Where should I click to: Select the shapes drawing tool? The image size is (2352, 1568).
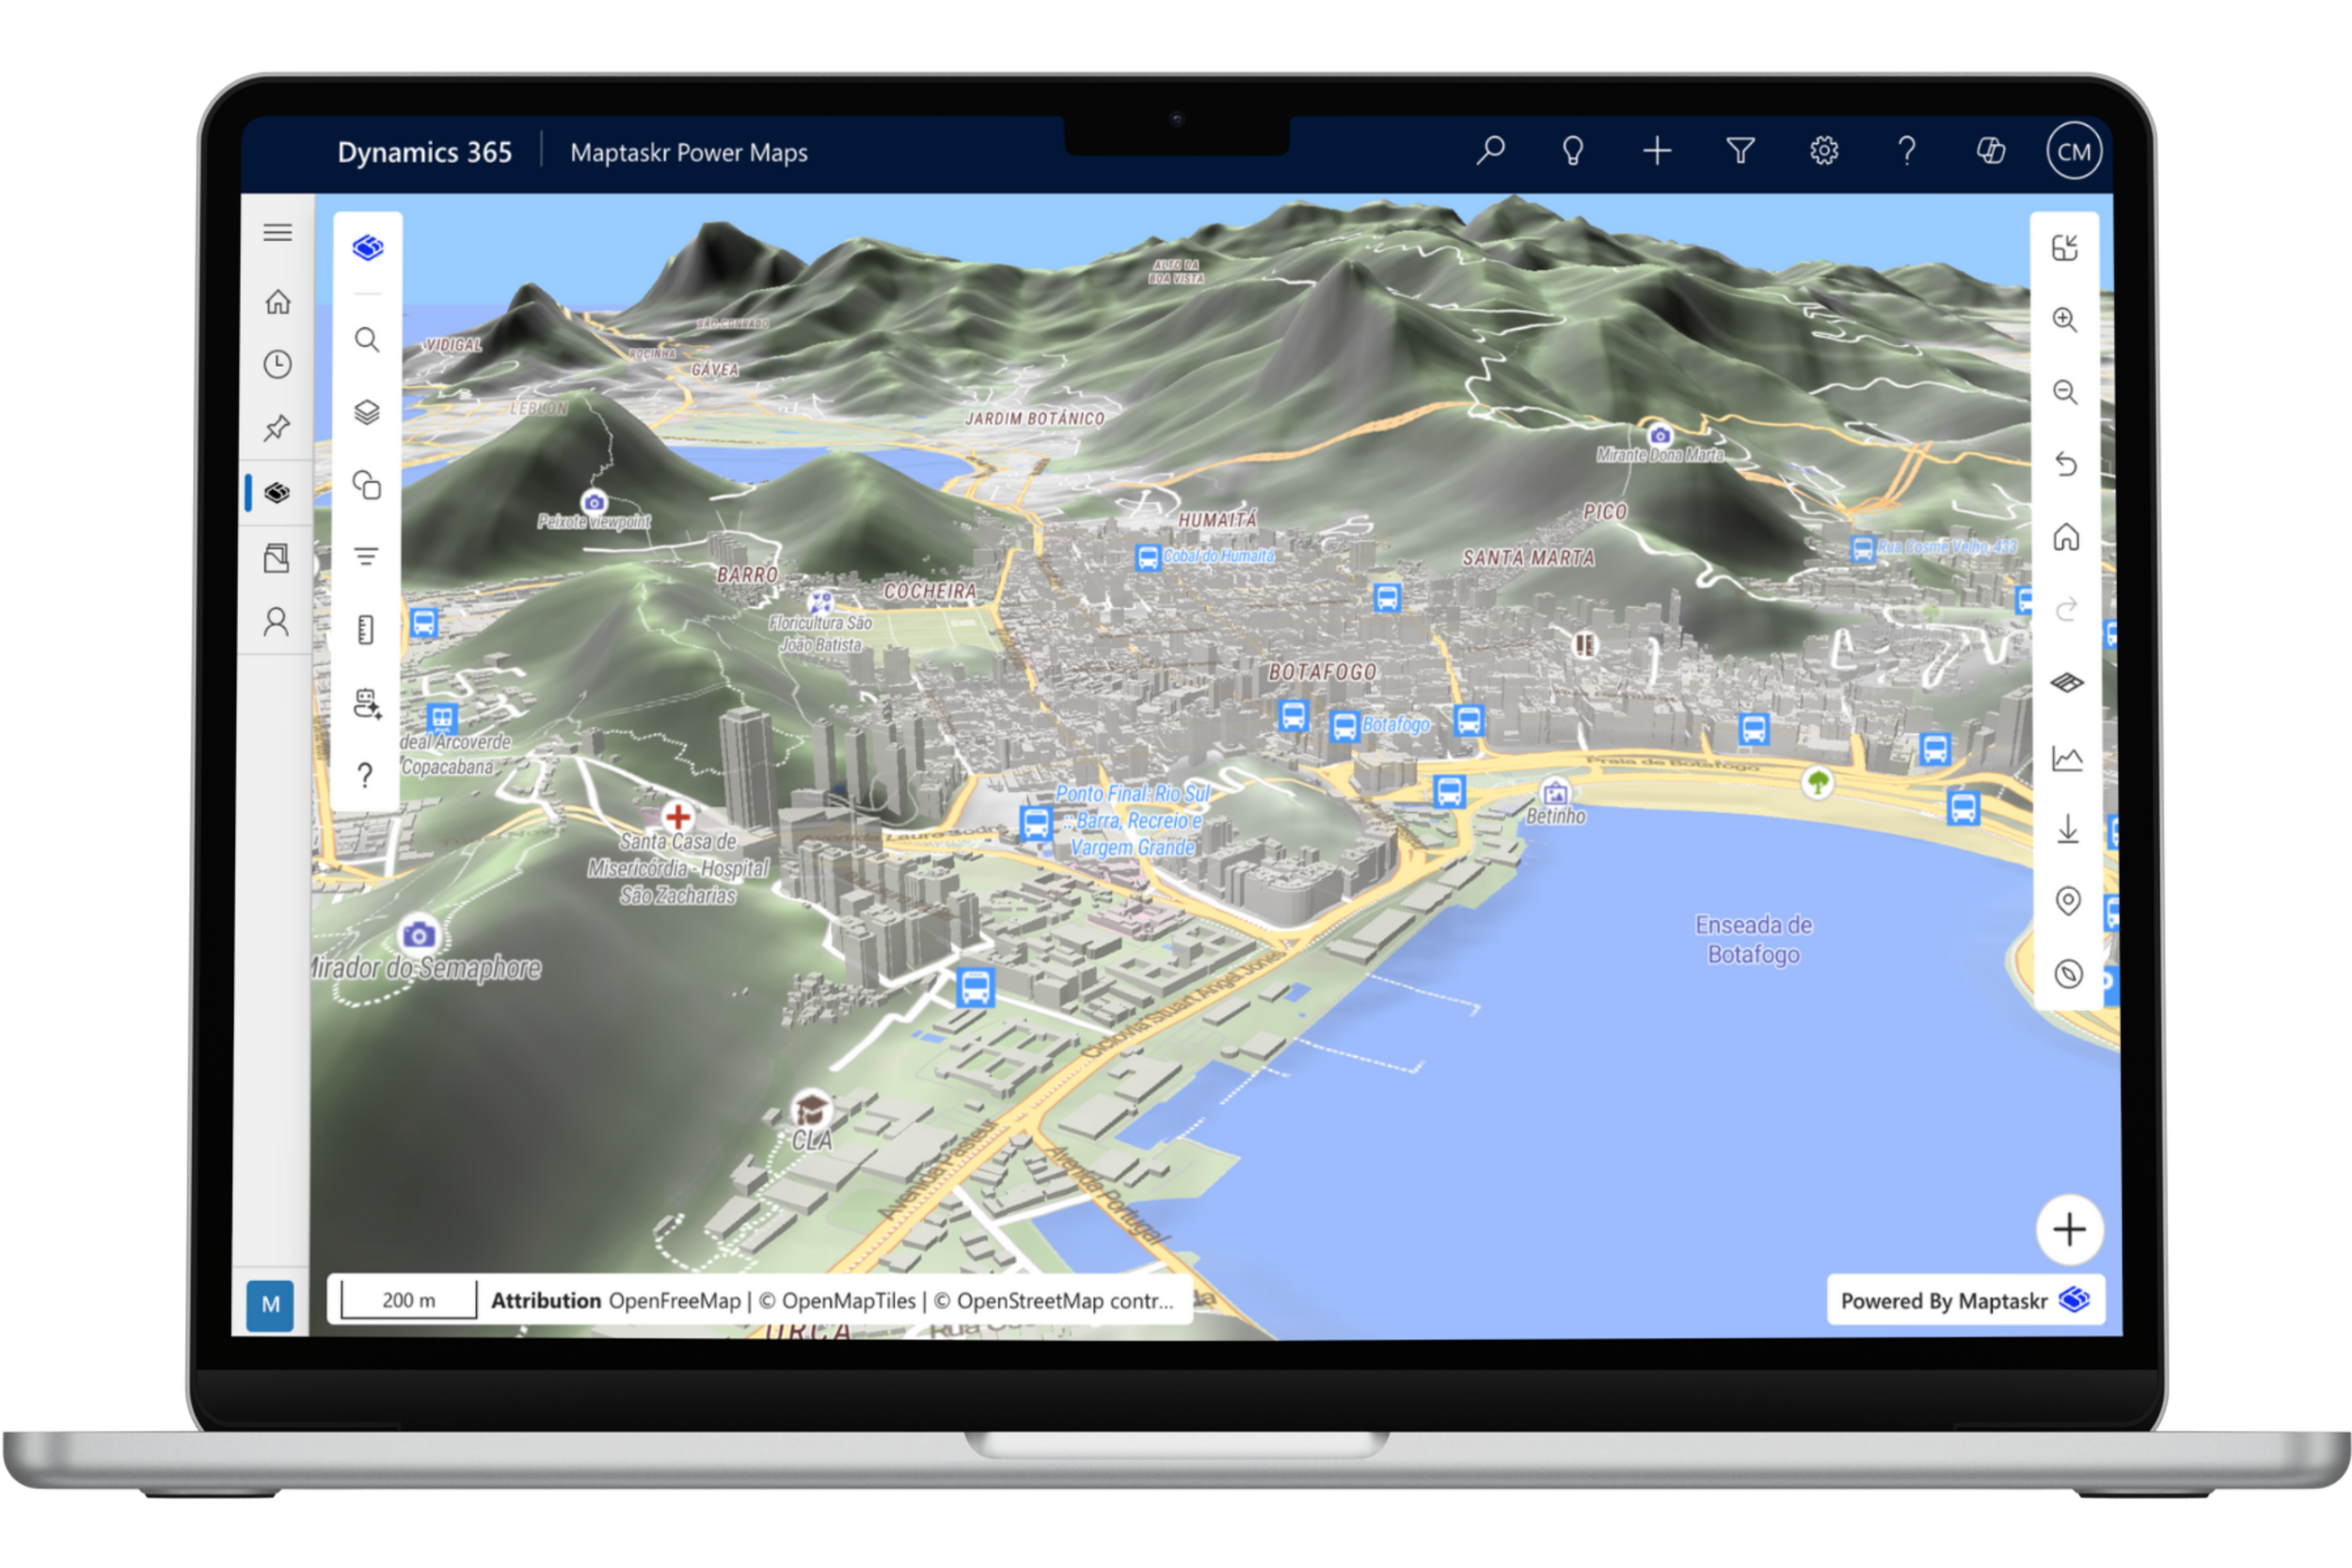pyautogui.click(x=367, y=485)
